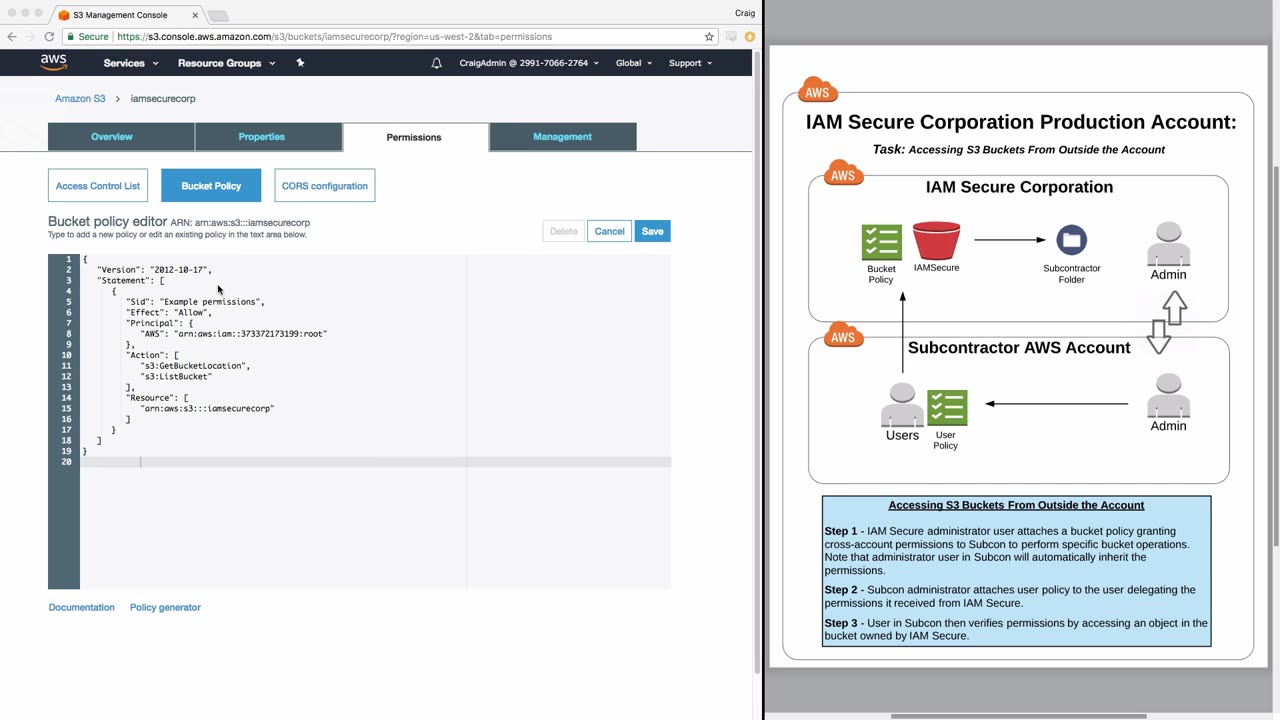Viewport: 1280px width, 720px height.
Task: Open Access Control List settings
Action: click(x=98, y=186)
